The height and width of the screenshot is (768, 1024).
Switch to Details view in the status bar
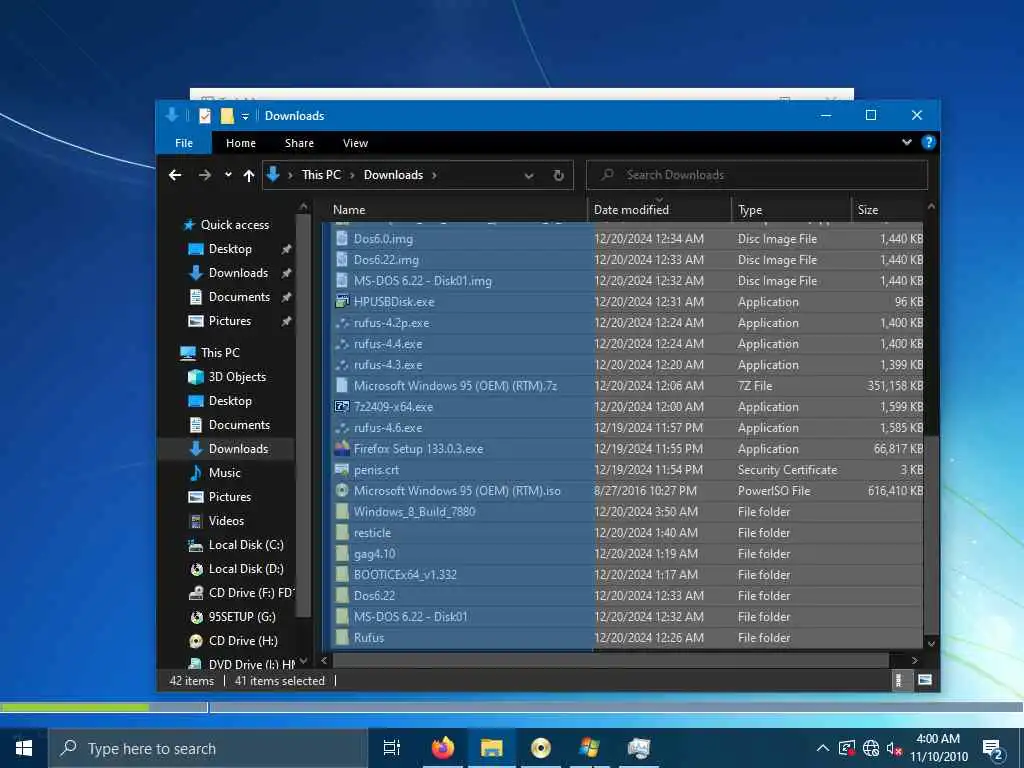899,680
